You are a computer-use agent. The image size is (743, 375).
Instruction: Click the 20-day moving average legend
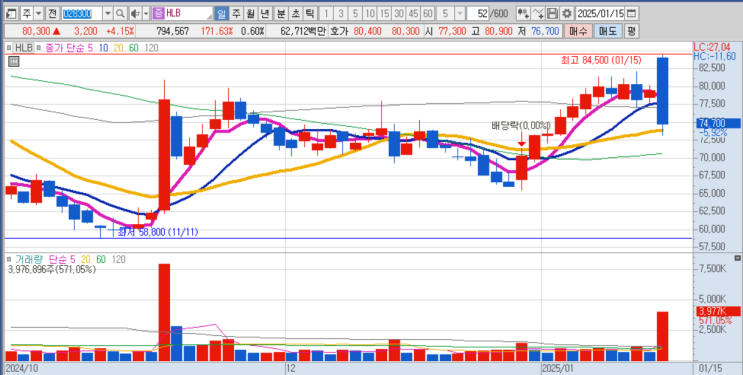118,47
